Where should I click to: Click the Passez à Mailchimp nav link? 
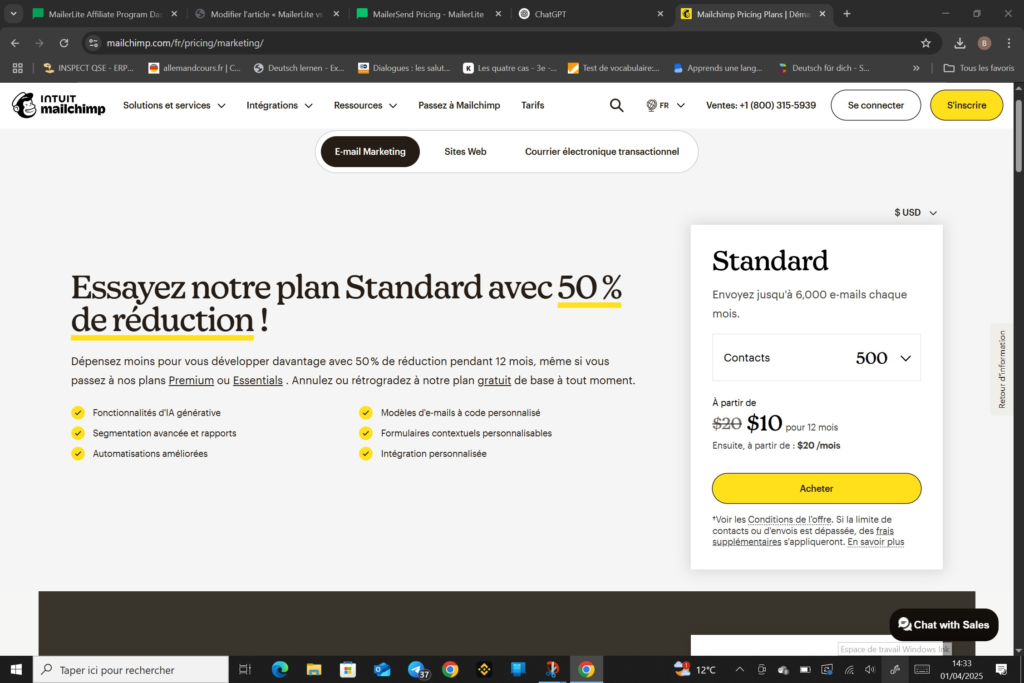coord(459,105)
